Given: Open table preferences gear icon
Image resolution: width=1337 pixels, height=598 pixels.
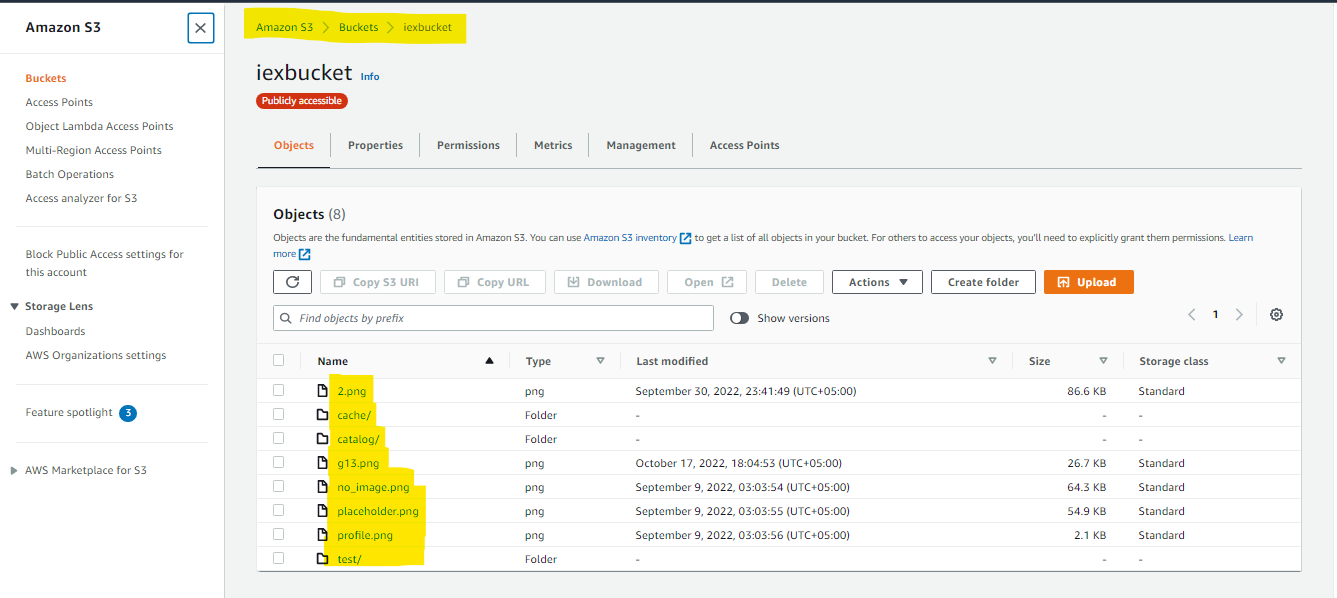Looking at the screenshot, I should [x=1276, y=314].
